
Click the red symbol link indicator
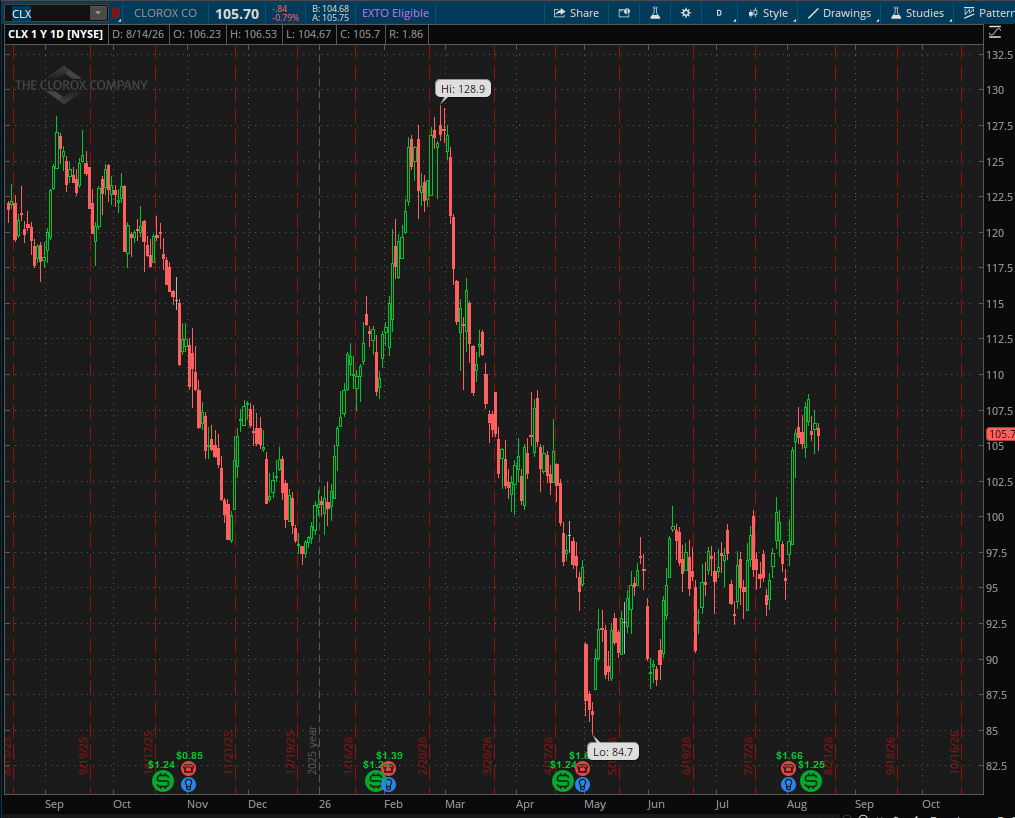tap(115, 13)
